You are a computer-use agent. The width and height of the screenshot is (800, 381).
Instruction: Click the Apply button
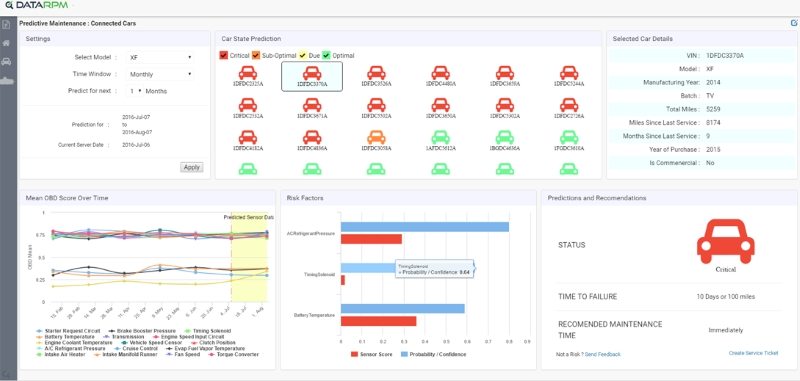pyautogui.click(x=191, y=167)
